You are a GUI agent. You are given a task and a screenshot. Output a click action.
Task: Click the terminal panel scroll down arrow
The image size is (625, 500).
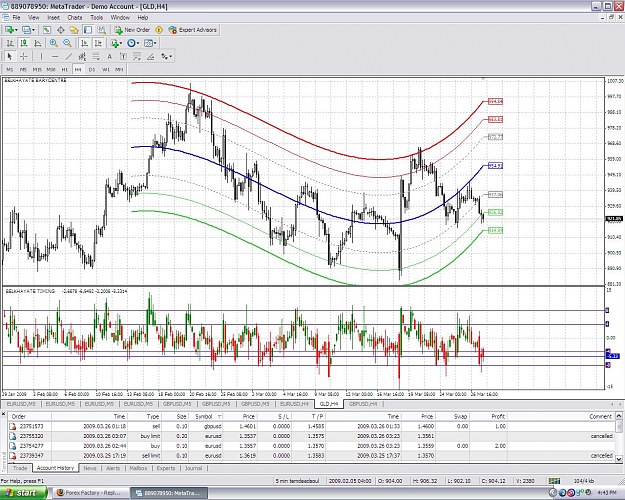[x=619, y=459]
